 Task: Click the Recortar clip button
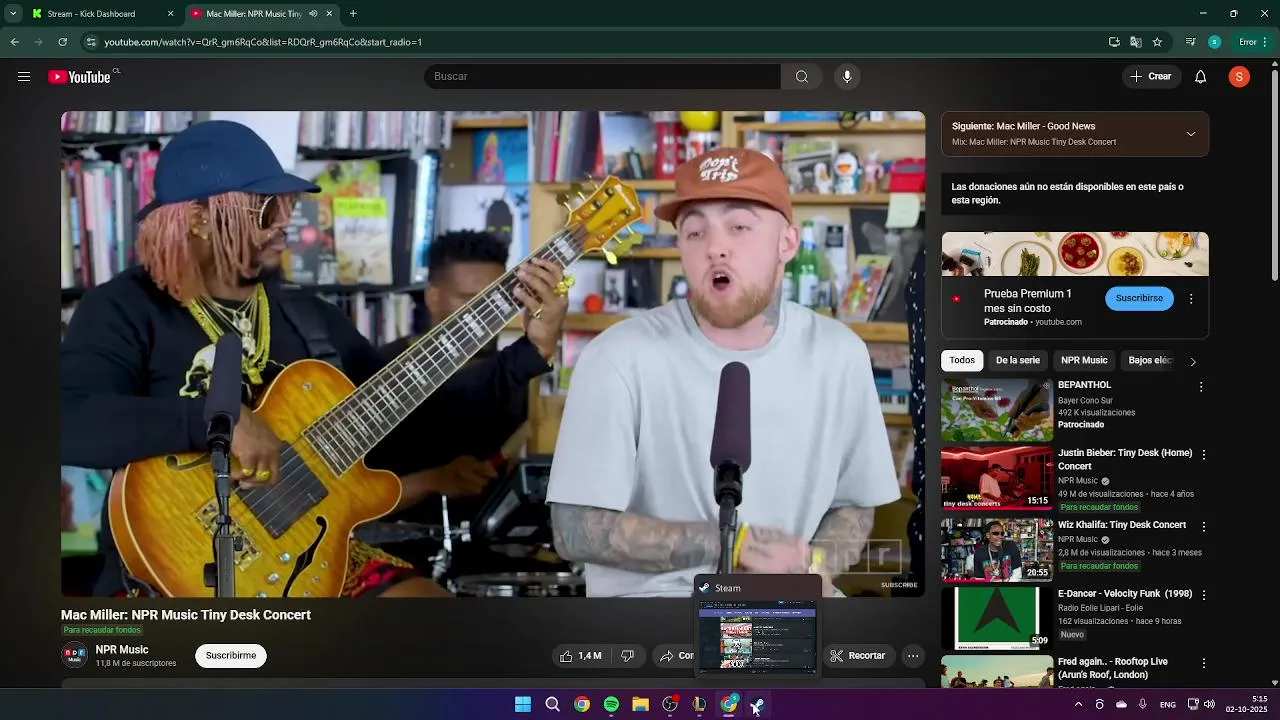tap(858, 656)
